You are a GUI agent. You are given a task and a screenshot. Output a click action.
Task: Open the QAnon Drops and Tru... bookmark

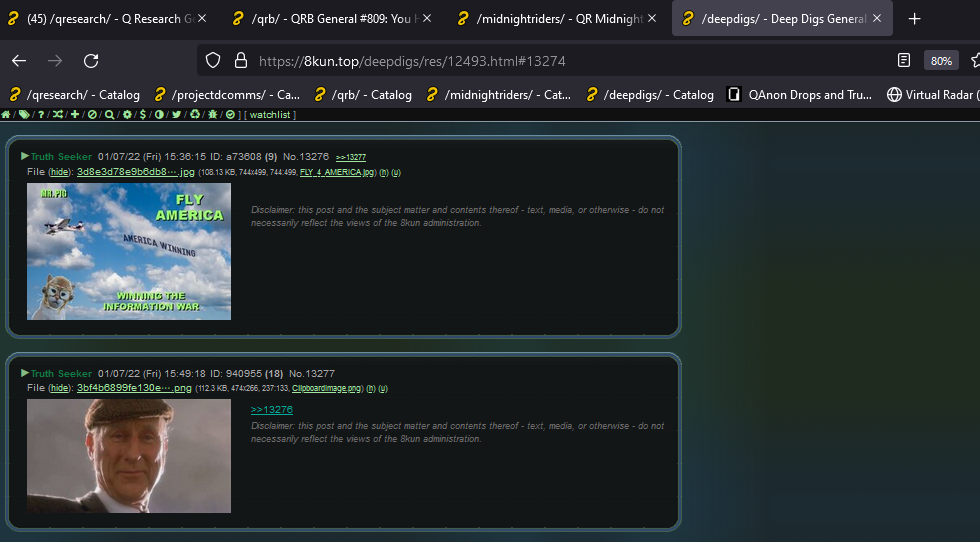pyautogui.click(x=800, y=94)
